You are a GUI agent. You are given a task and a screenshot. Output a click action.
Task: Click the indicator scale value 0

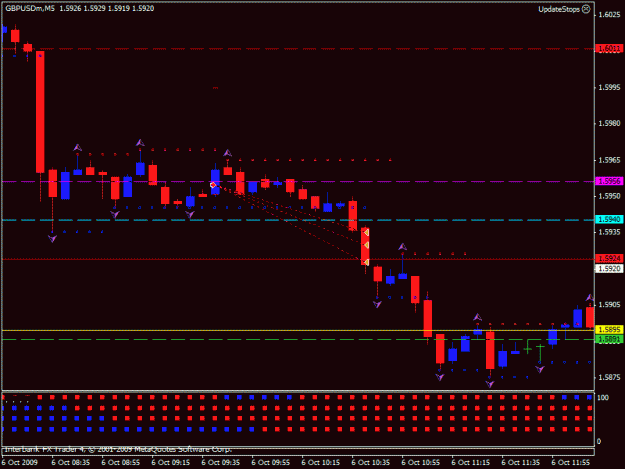(x=599, y=442)
